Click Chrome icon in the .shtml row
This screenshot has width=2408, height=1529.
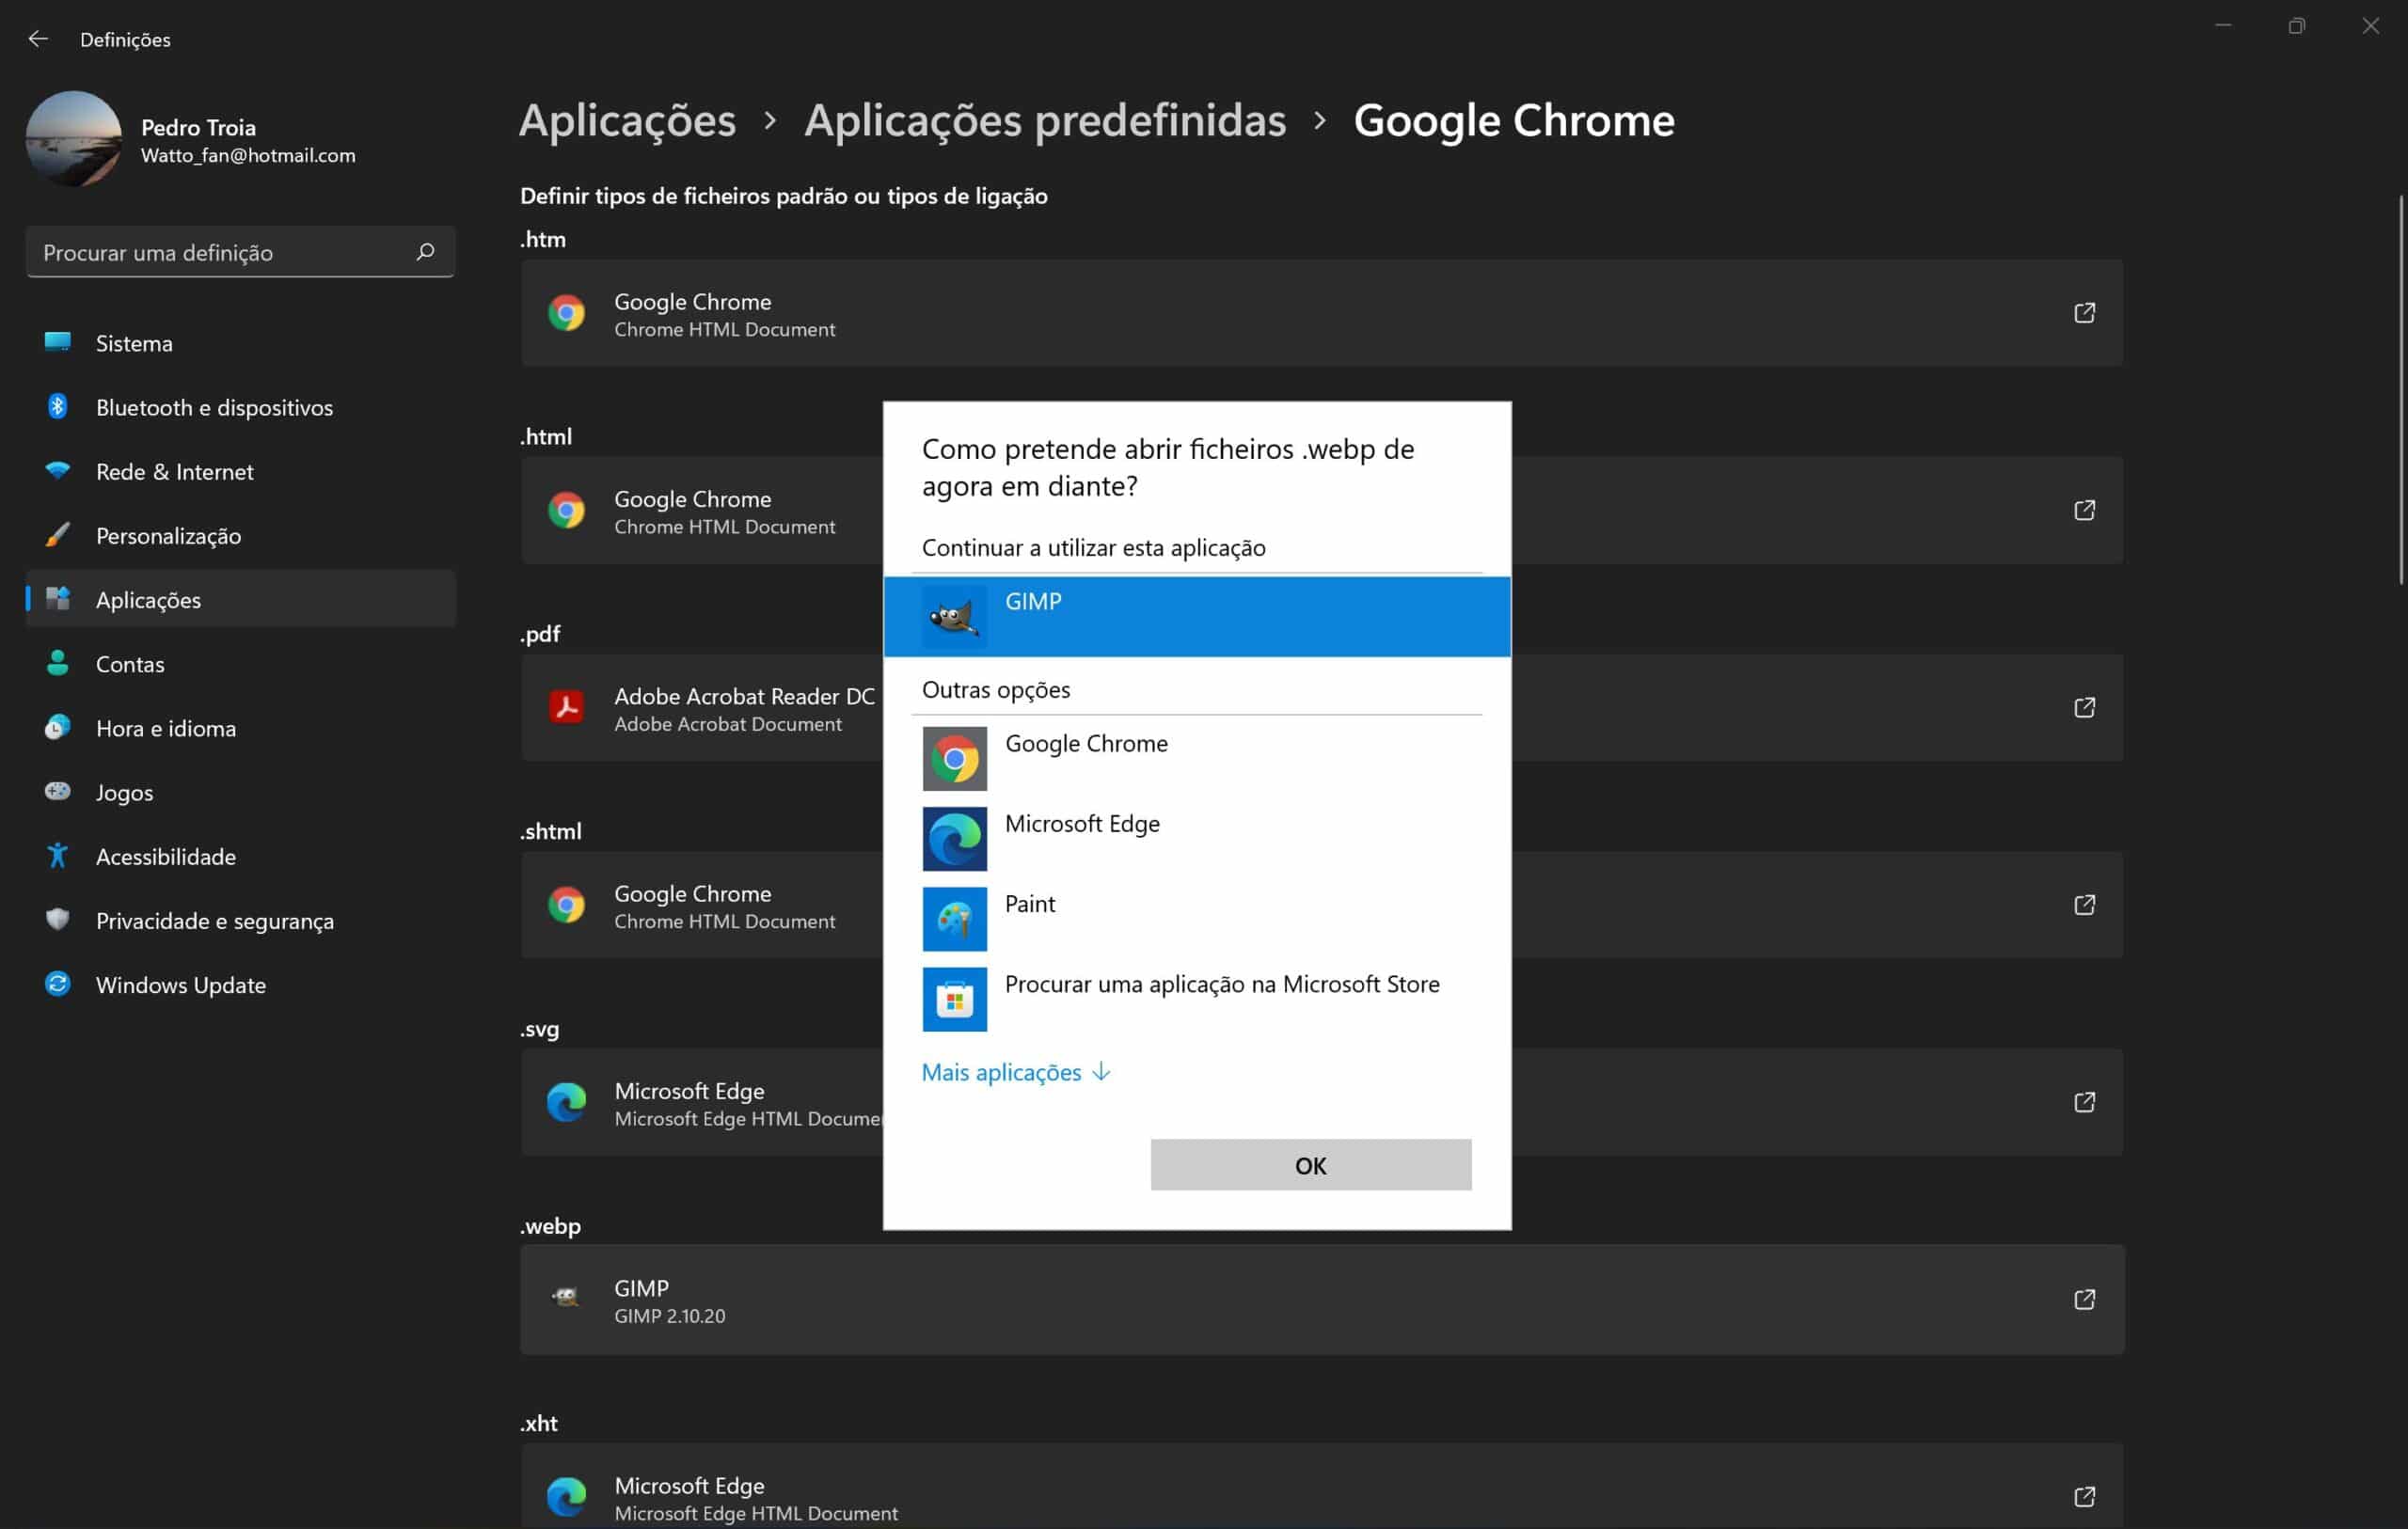(566, 904)
